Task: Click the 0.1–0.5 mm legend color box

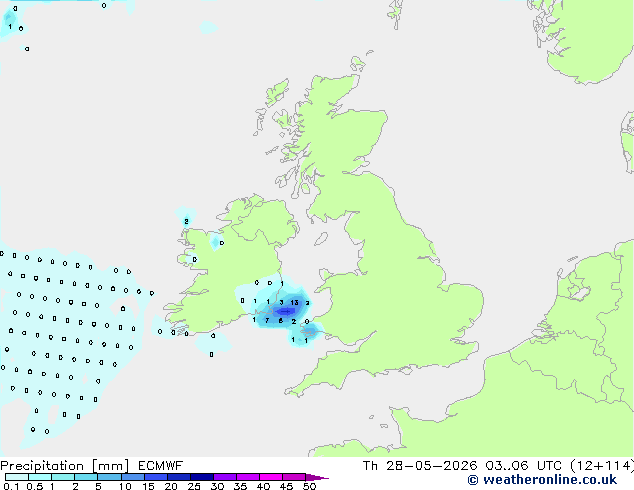Action: 17,477
